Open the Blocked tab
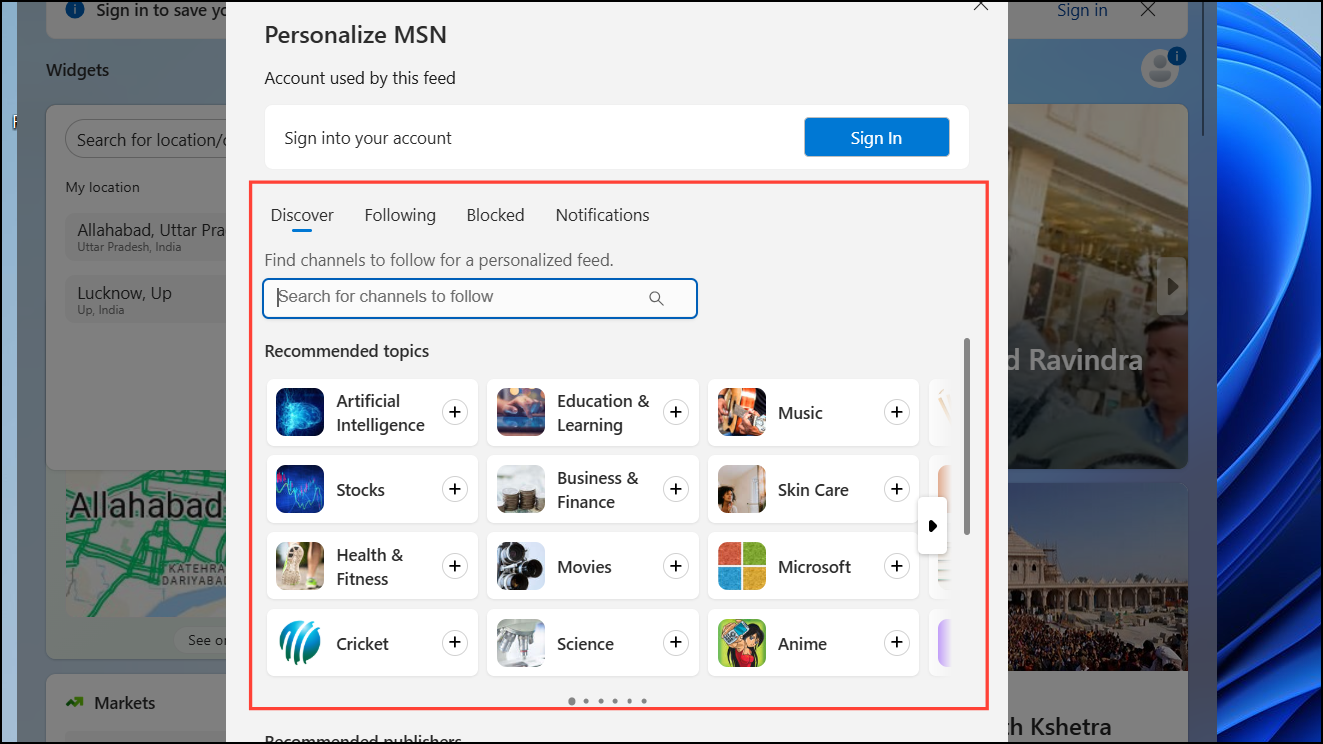Screen dimensions: 1323x744 pos(495,215)
